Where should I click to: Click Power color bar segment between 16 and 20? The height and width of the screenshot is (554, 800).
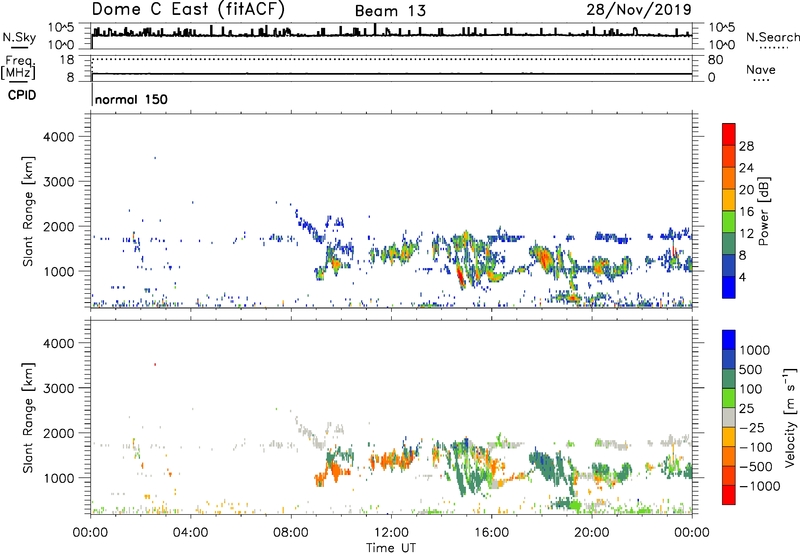coord(729,200)
